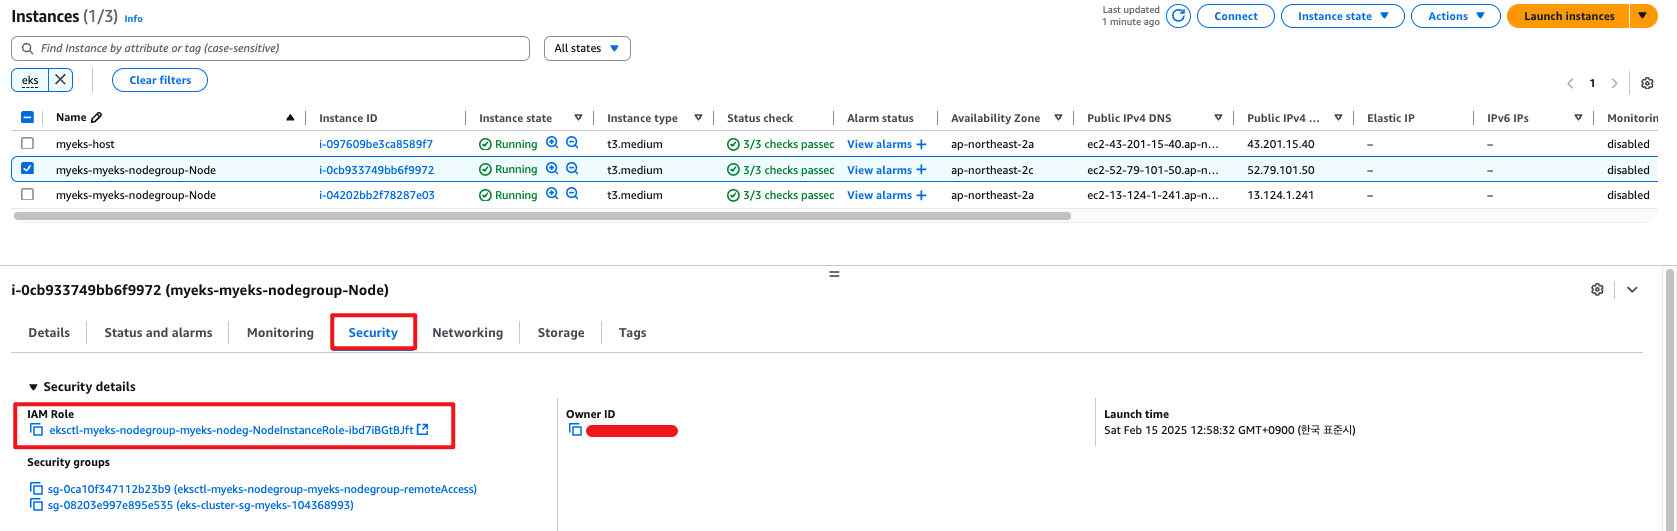Open the Tags tab

[632, 333]
